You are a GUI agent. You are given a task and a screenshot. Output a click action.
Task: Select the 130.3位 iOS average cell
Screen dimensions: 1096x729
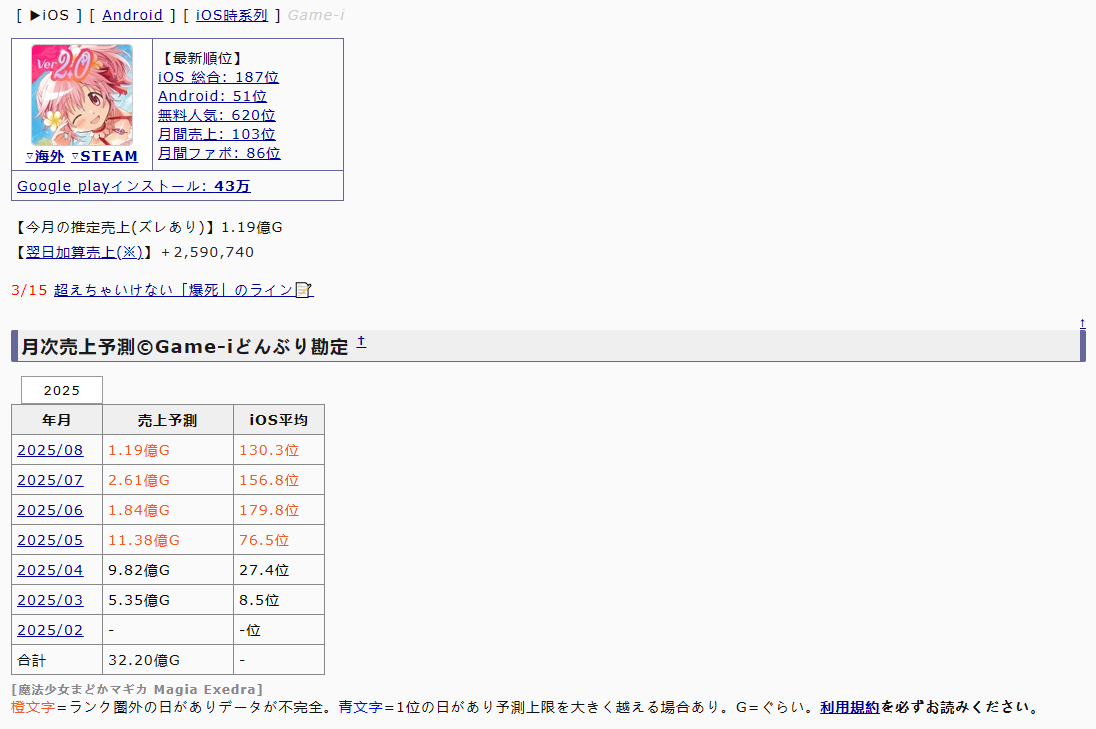coord(279,450)
